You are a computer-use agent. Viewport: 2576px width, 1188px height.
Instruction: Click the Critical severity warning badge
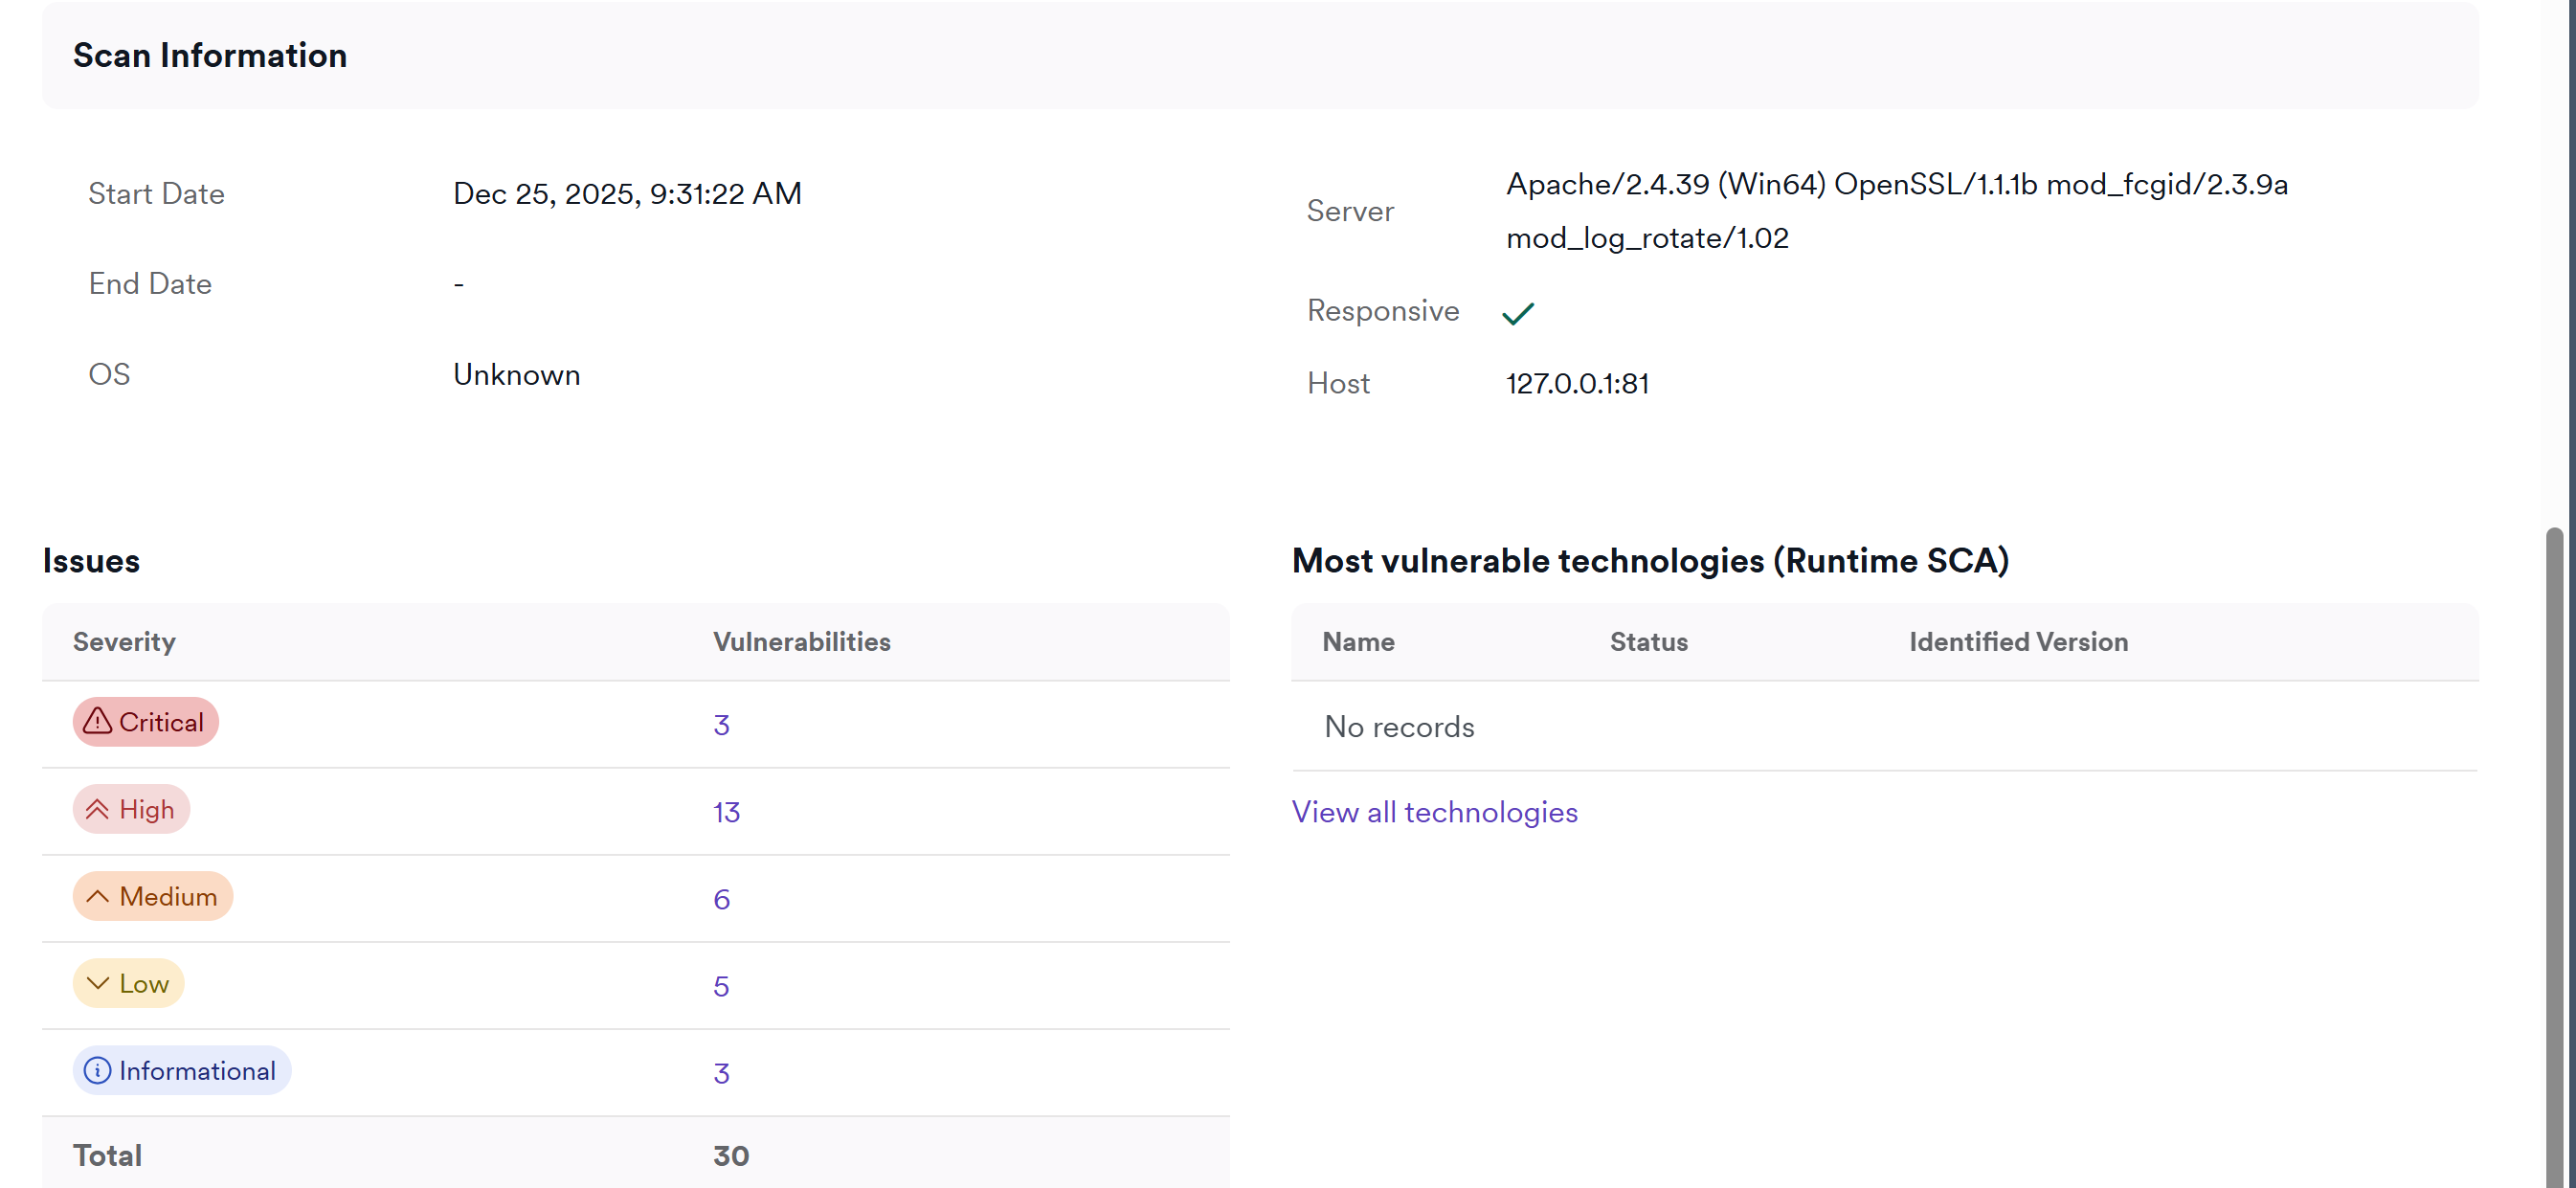(145, 722)
